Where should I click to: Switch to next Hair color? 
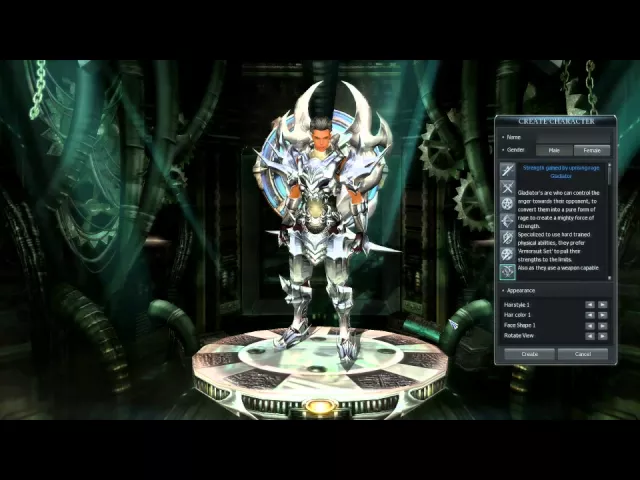click(602, 315)
